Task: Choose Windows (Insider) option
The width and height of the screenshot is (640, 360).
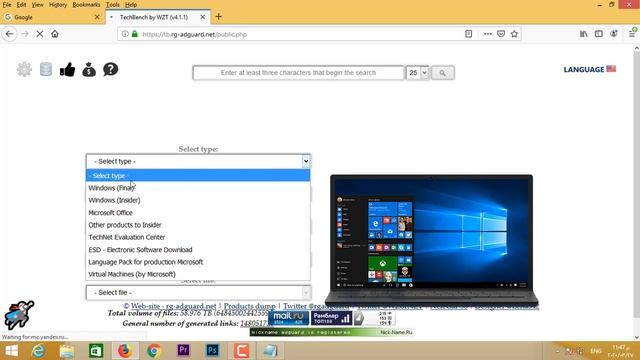Action: [x=198, y=200]
